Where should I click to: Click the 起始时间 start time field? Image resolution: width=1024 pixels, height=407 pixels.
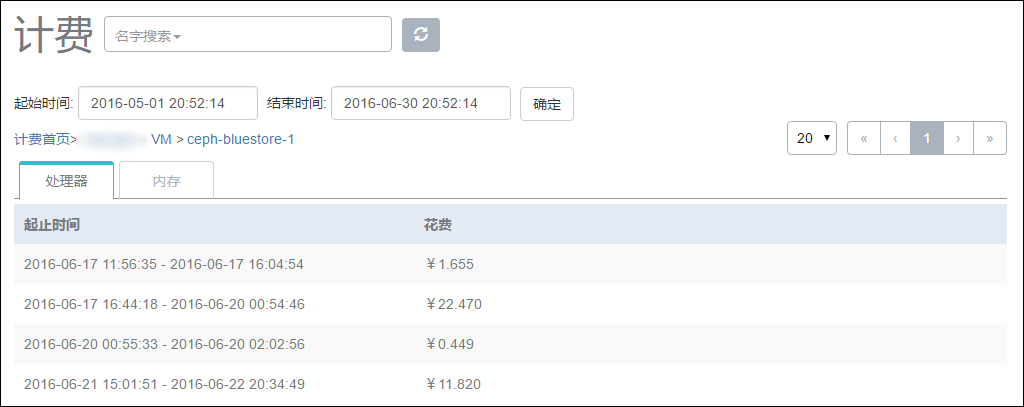pos(168,103)
